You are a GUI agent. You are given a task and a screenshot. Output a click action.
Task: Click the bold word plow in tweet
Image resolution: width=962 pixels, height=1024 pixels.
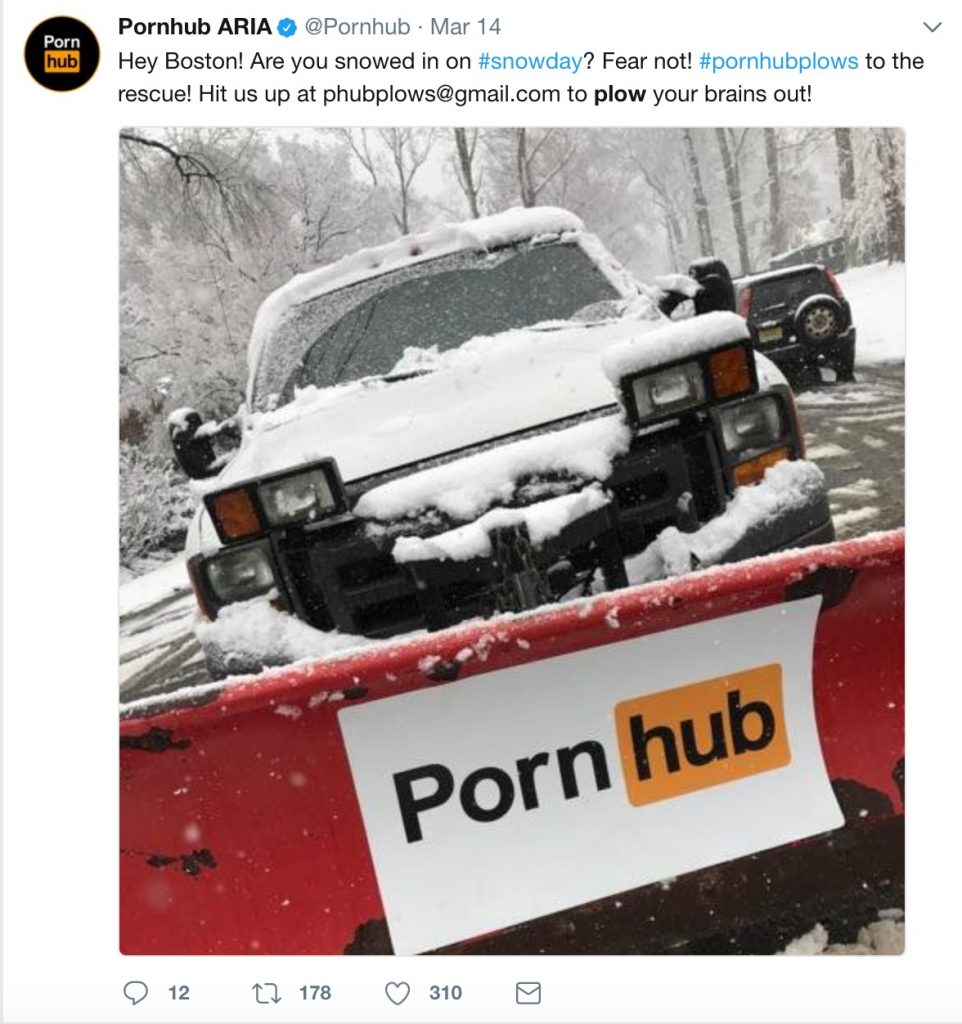coord(619,95)
